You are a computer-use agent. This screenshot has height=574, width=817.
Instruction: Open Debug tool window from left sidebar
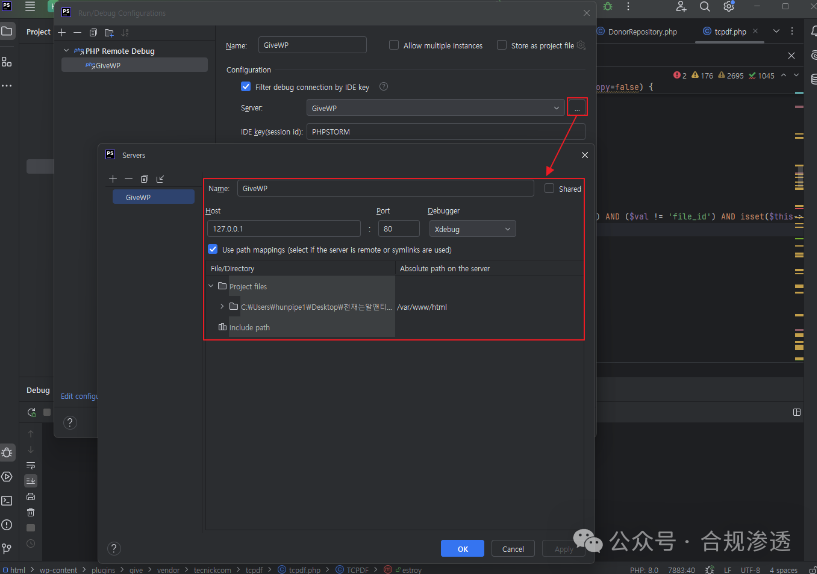coord(7,452)
